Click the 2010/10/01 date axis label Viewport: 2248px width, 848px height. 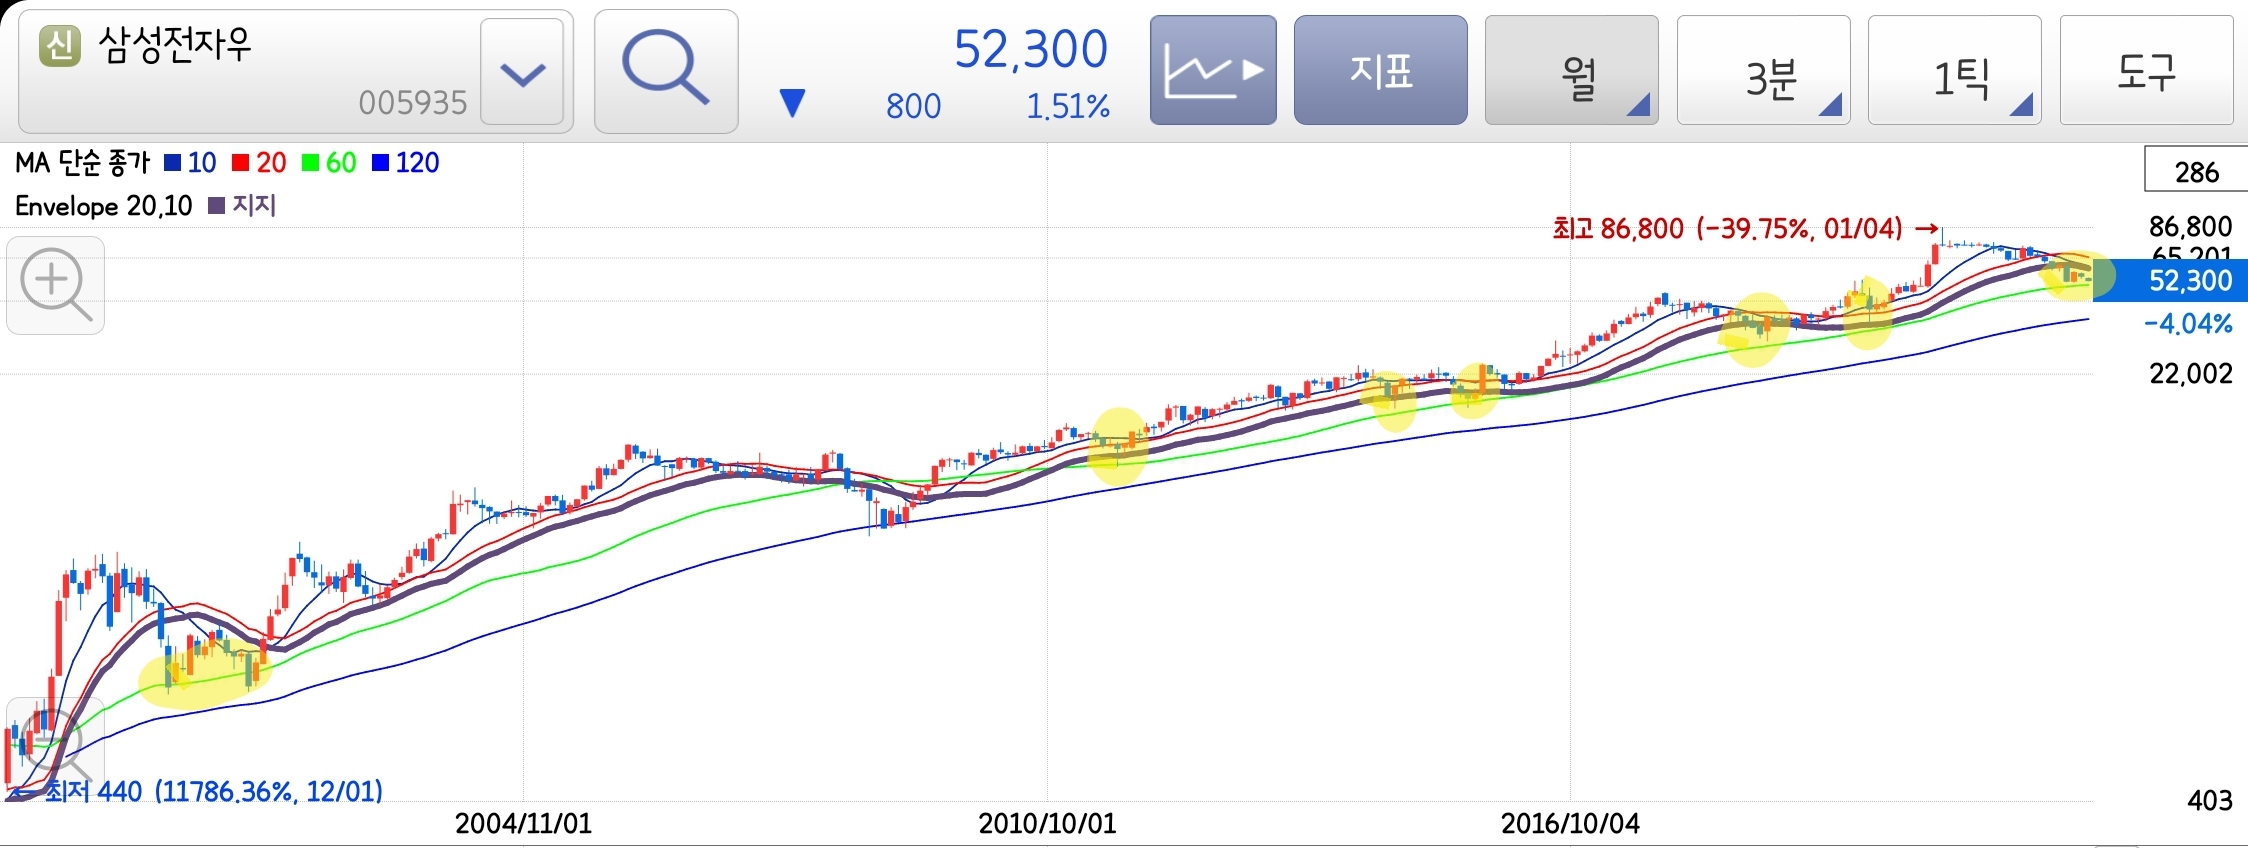click(1047, 824)
